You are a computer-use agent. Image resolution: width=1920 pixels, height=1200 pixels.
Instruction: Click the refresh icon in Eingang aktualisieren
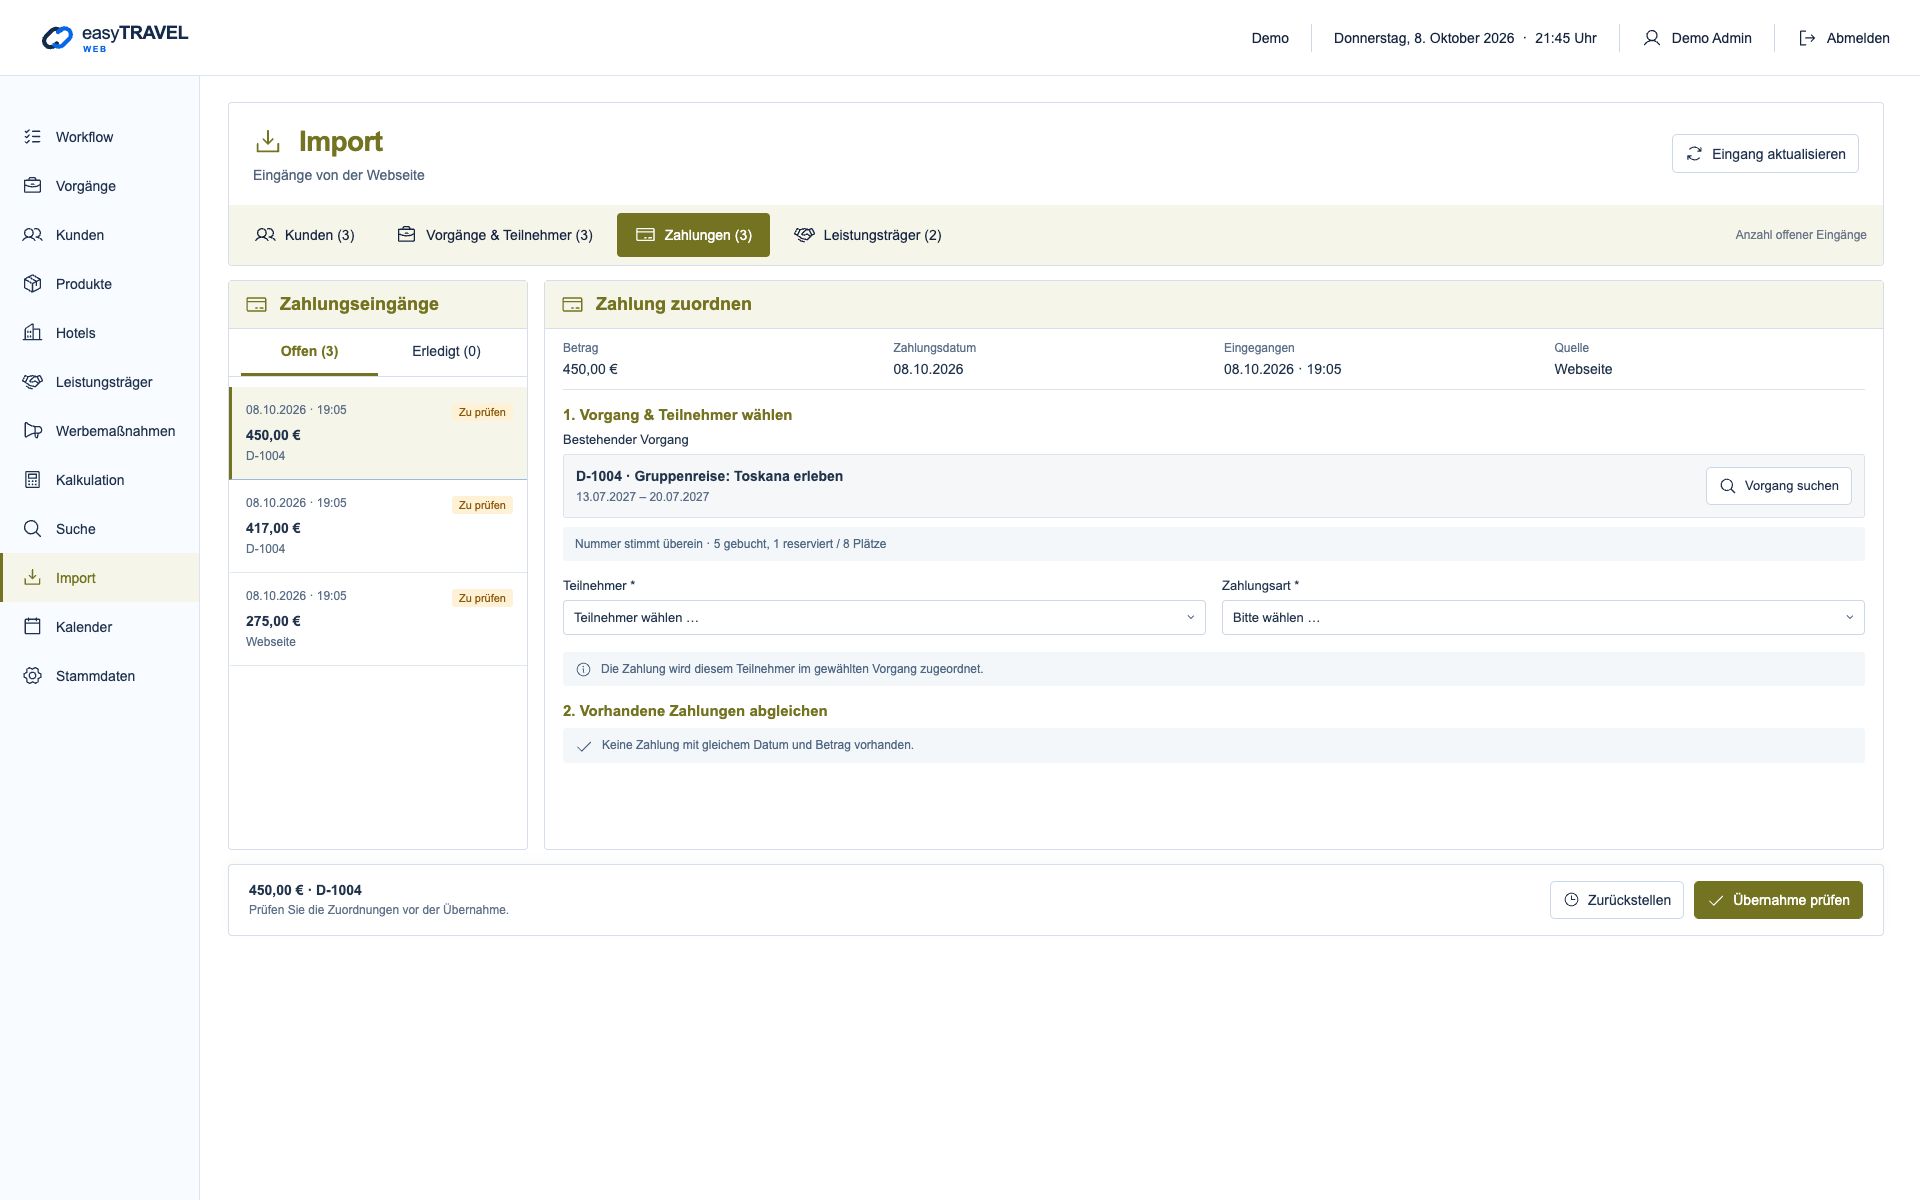pyautogui.click(x=1694, y=154)
